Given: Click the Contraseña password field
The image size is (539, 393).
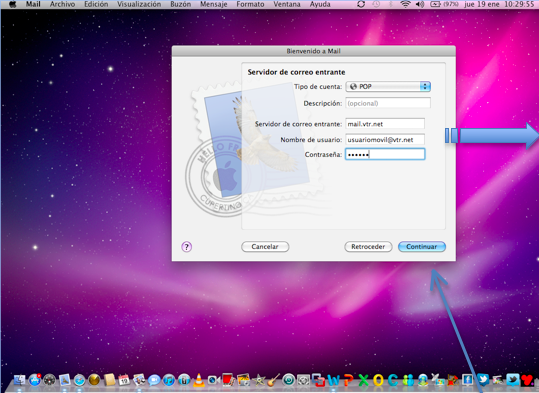Looking at the screenshot, I should tap(385, 154).
